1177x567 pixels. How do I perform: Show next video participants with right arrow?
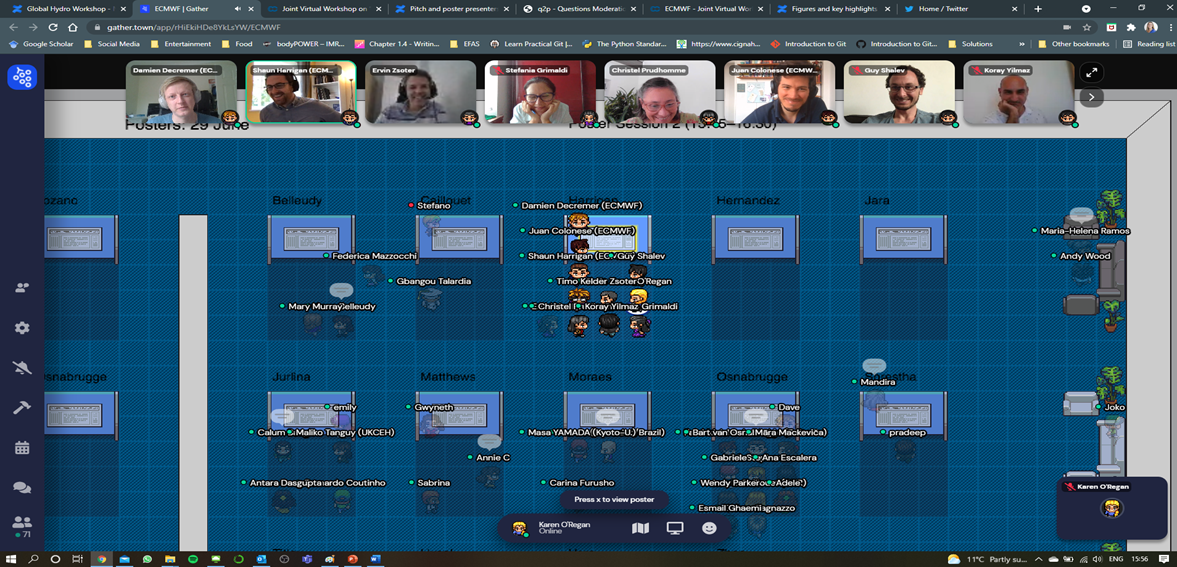[x=1091, y=97]
